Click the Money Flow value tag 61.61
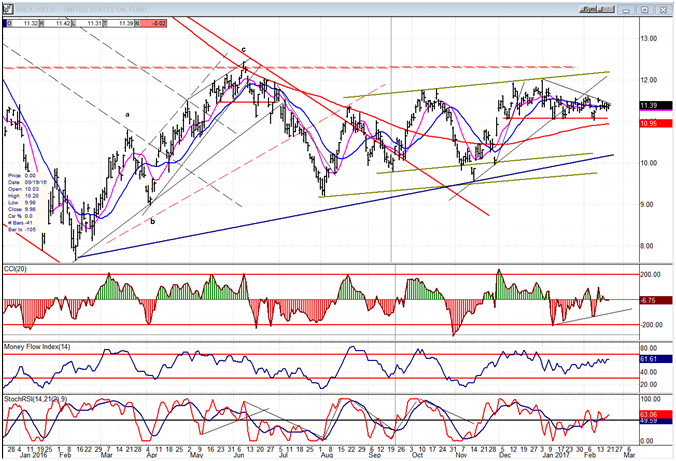The image size is (676, 461). click(x=655, y=359)
